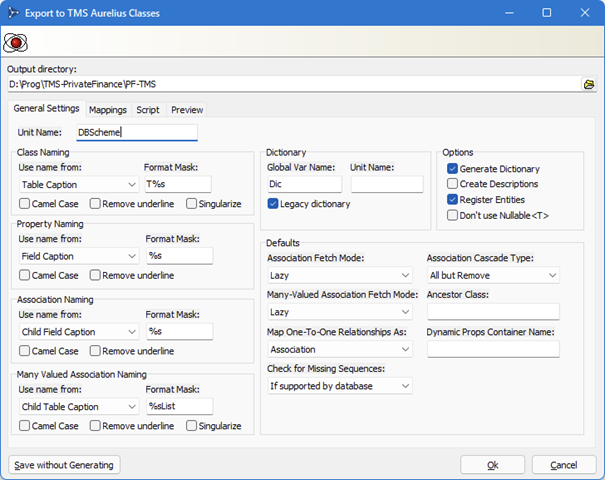Open Class Naming Table Caption dropdown
605x480 pixels.
pyautogui.click(x=79, y=184)
